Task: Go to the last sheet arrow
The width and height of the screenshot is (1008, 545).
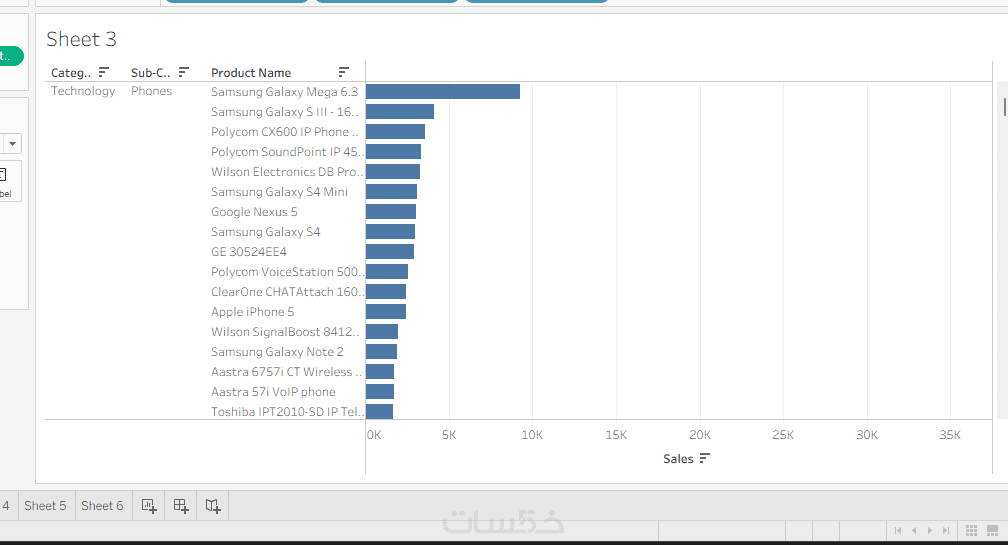Action: [x=946, y=530]
